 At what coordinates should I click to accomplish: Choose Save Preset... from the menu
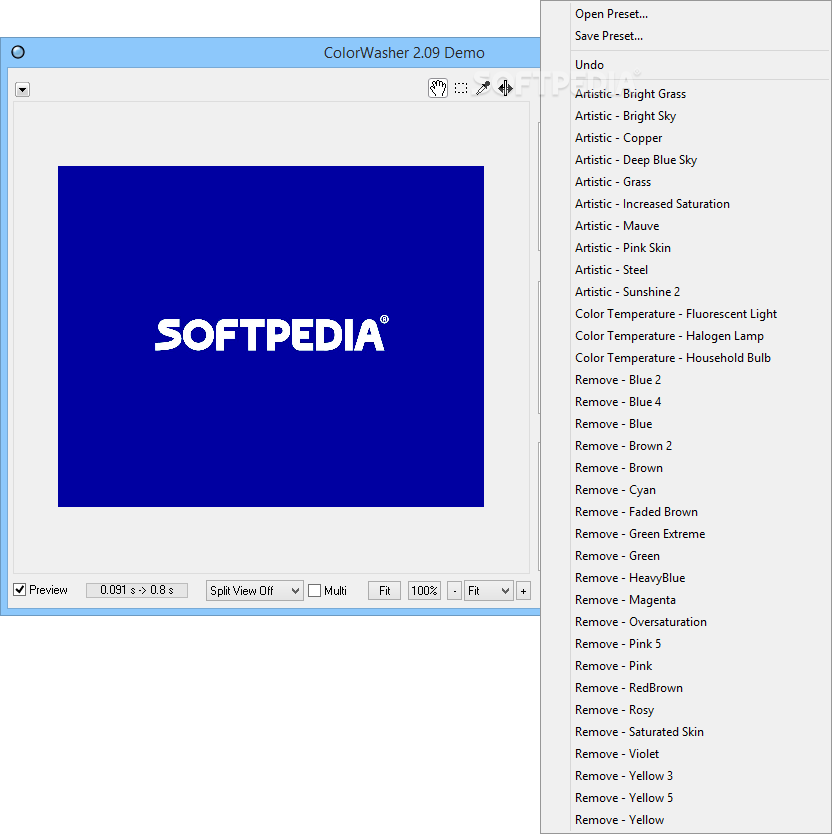685,36
